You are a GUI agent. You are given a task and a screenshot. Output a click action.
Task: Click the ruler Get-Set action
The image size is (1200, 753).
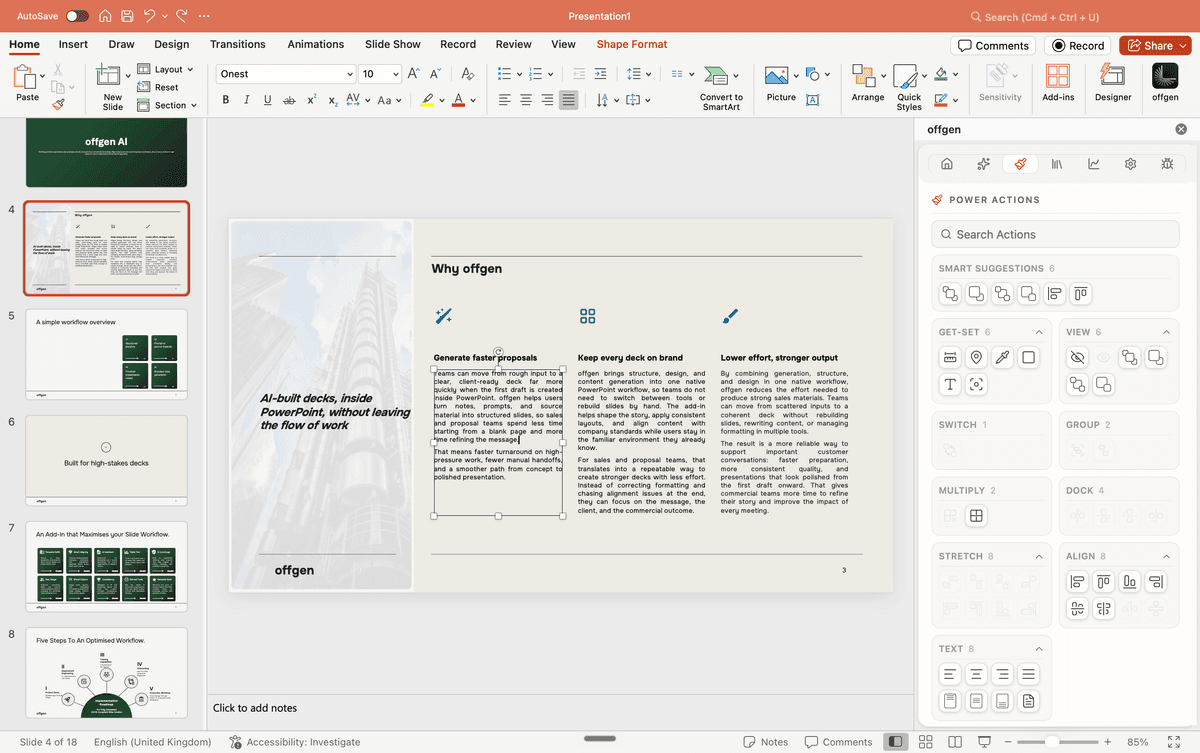click(950, 357)
